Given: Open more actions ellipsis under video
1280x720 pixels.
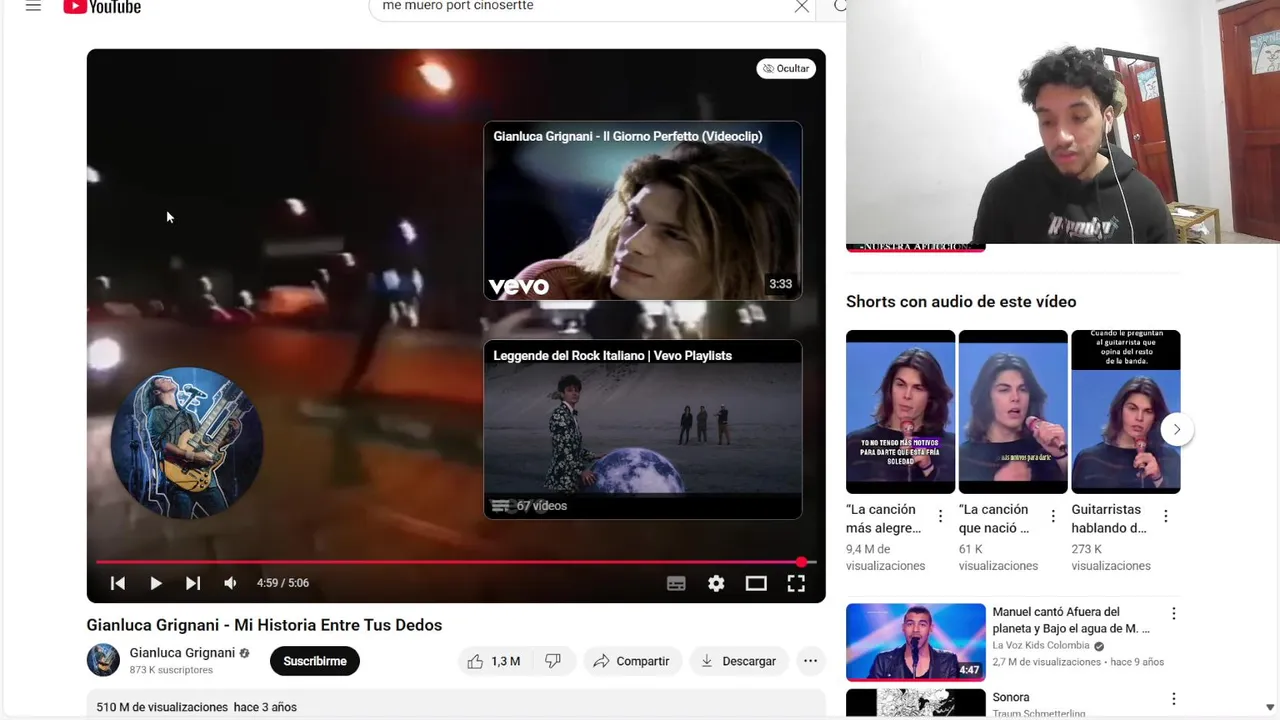Looking at the screenshot, I should click(811, 661).
